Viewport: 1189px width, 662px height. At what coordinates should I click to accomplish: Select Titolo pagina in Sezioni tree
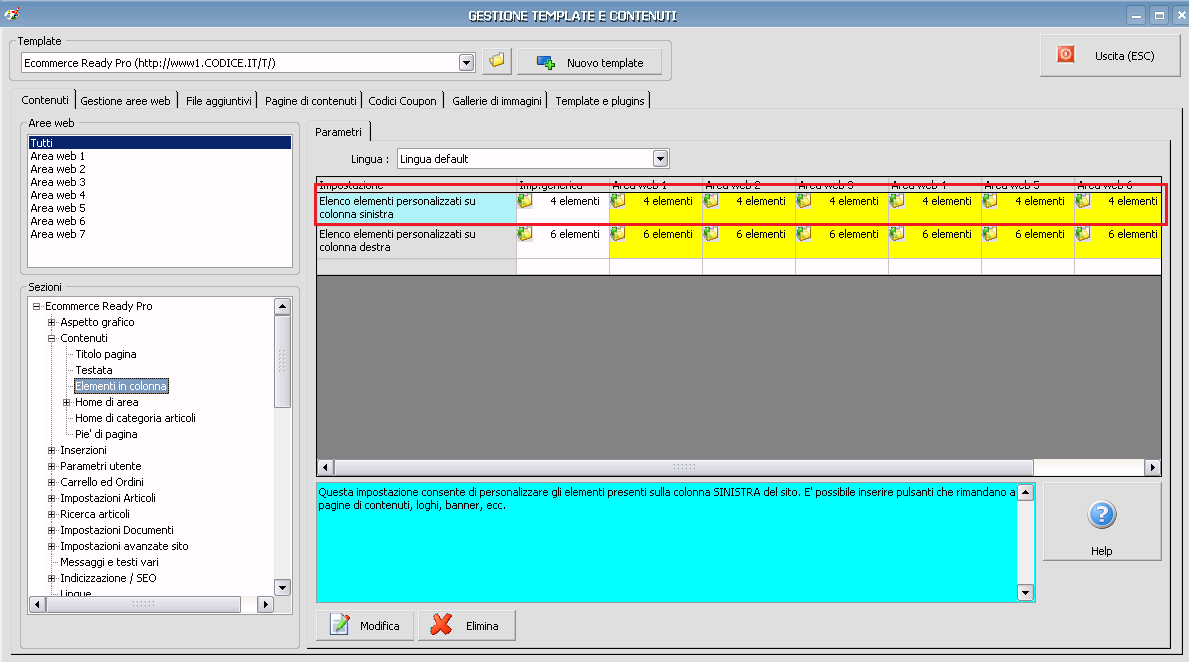(105, 354)
